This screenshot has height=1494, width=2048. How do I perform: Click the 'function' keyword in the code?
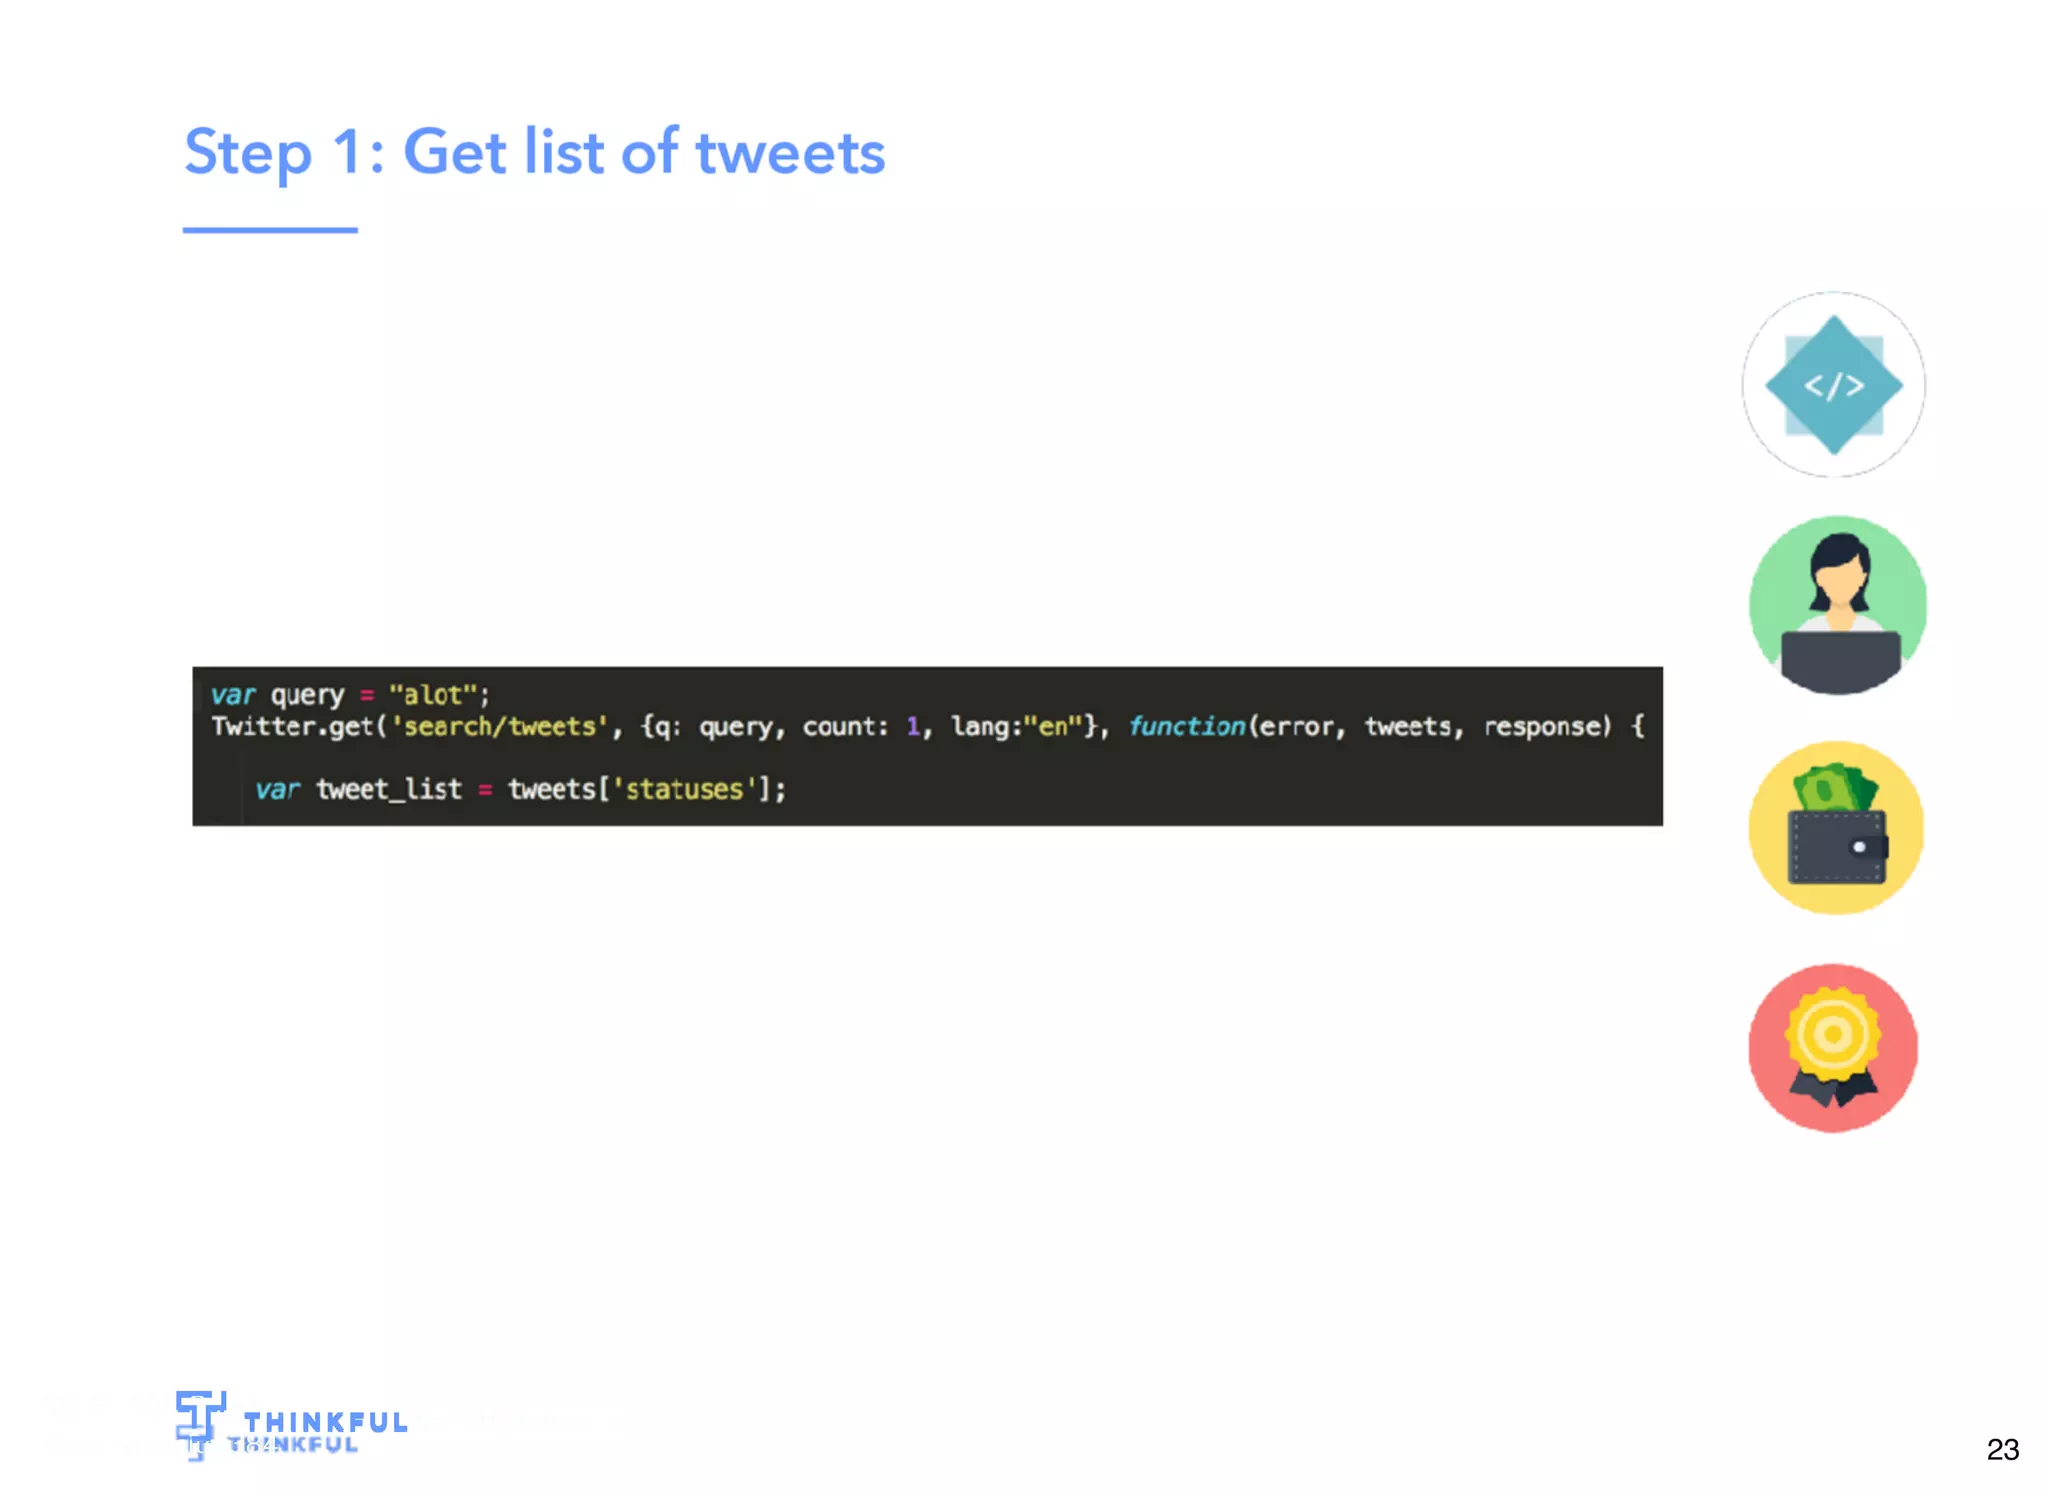pyautogui.click(x=1187, y=726)
